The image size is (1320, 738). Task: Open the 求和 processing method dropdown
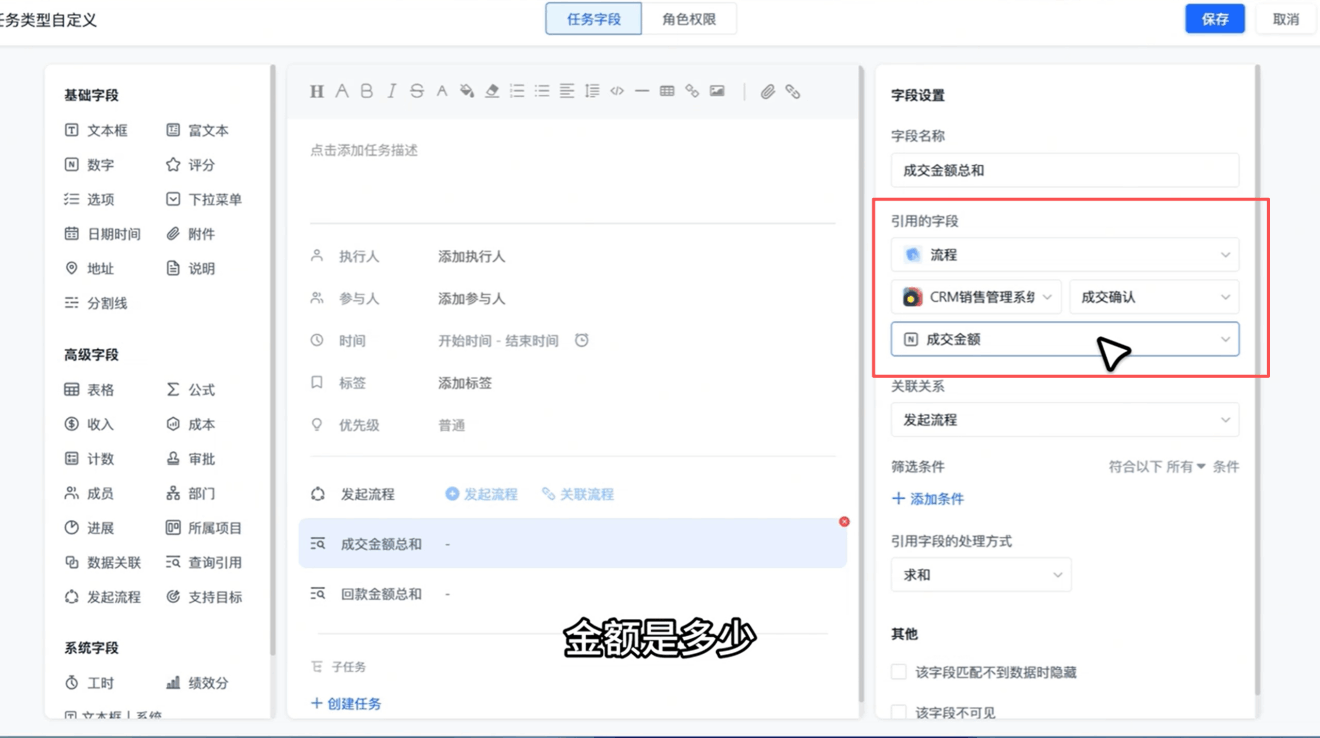(981, 575)
